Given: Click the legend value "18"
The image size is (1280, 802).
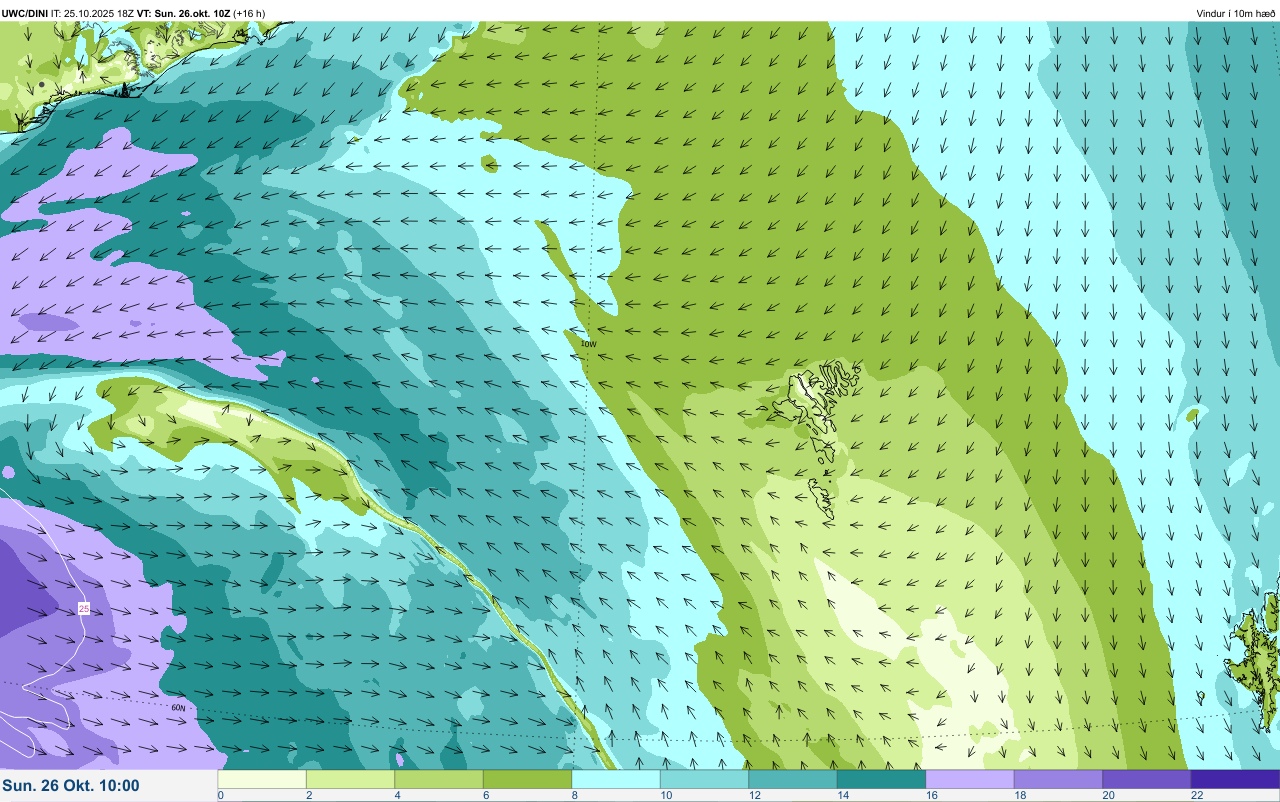Looking at the screenshot, I should click(x=1020, y=796).
